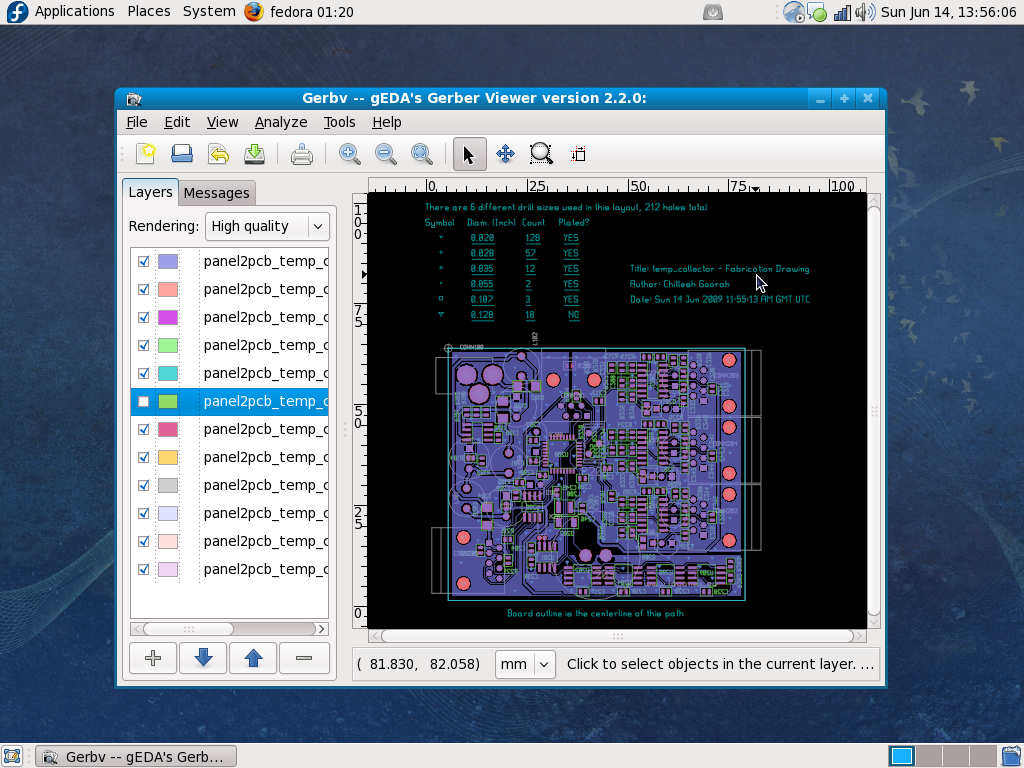
Task: Zoom out using the toolbar magnifier
Action: [385, 154]
